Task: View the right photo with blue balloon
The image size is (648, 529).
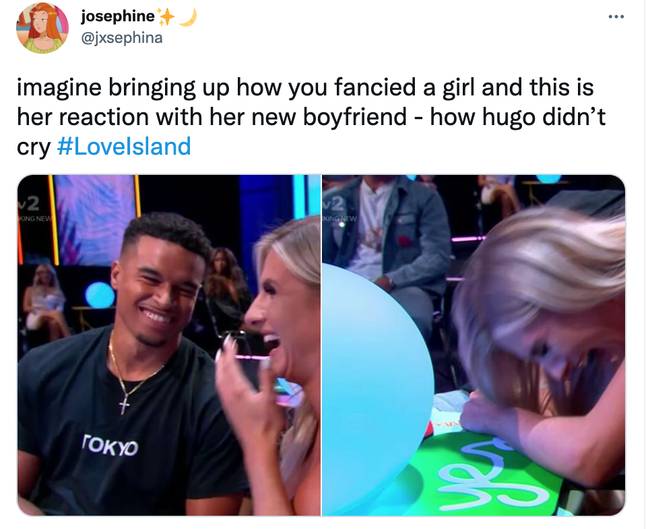Action: 474,345
